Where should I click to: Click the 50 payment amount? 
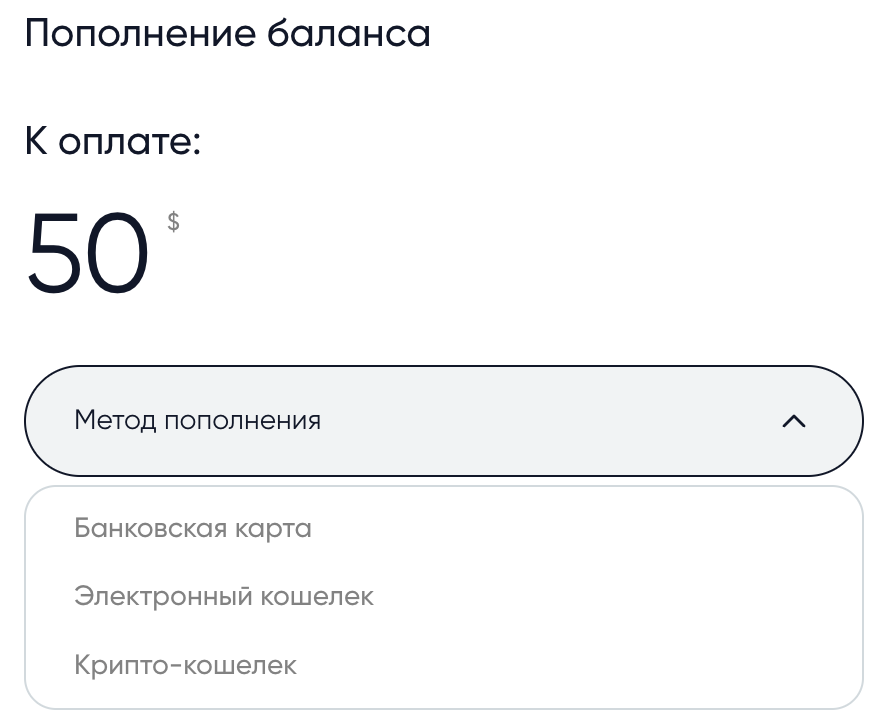click(88, 253)
